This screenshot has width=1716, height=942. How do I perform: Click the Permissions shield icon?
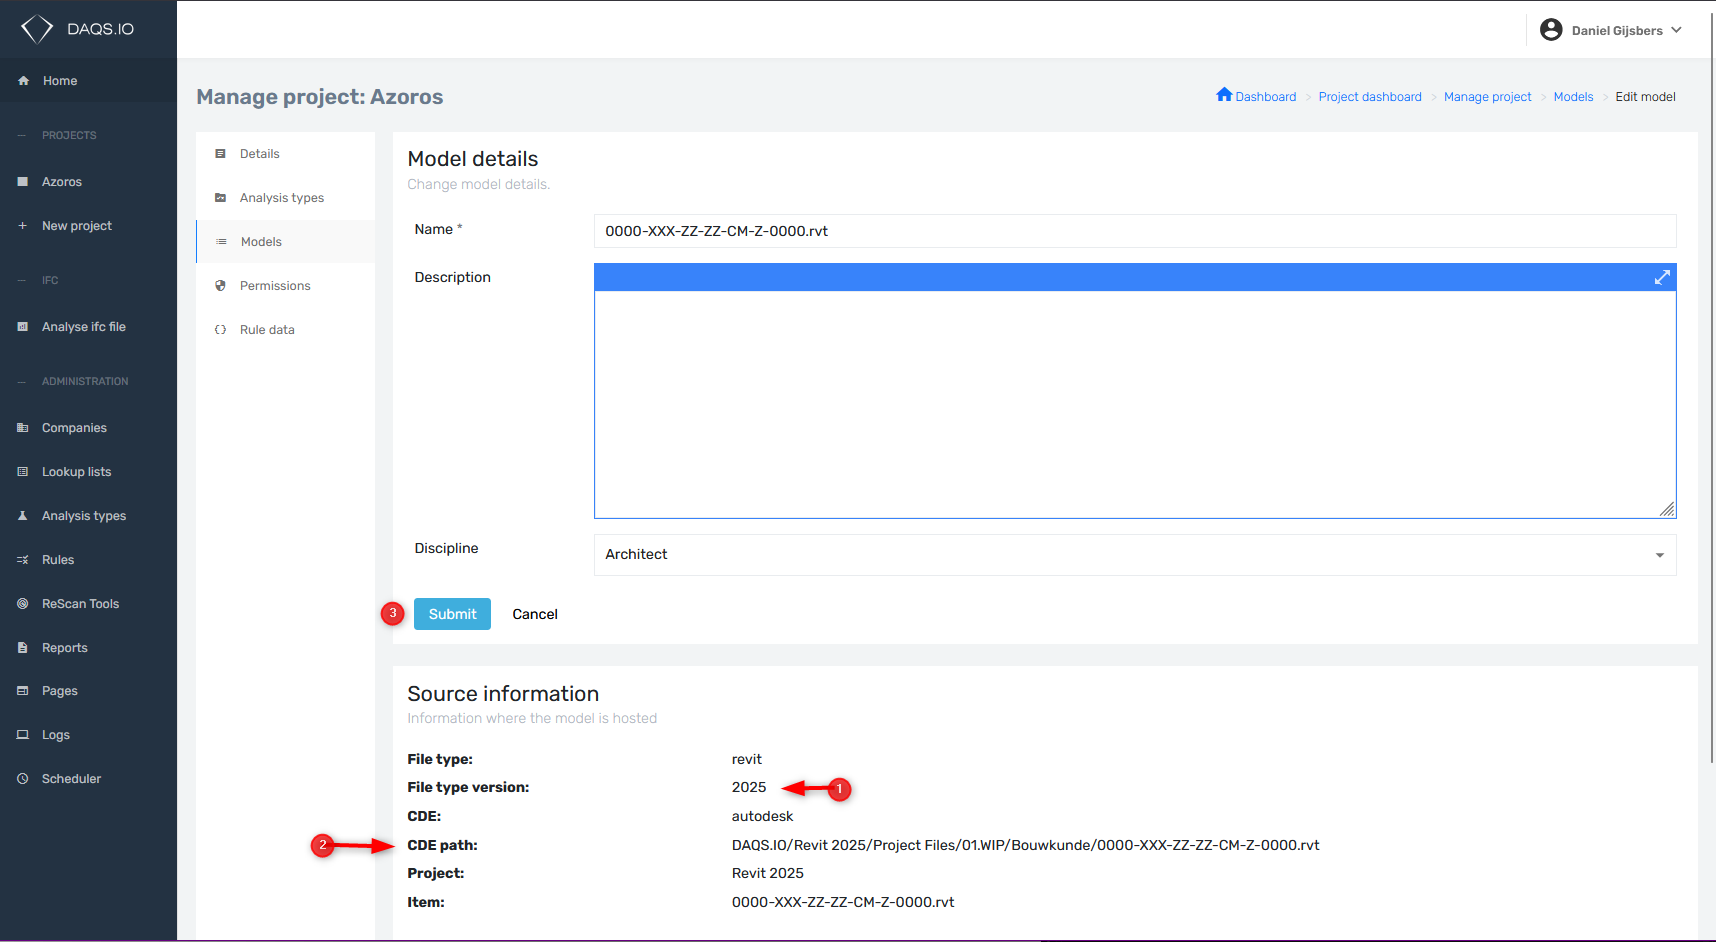point(220,286)
